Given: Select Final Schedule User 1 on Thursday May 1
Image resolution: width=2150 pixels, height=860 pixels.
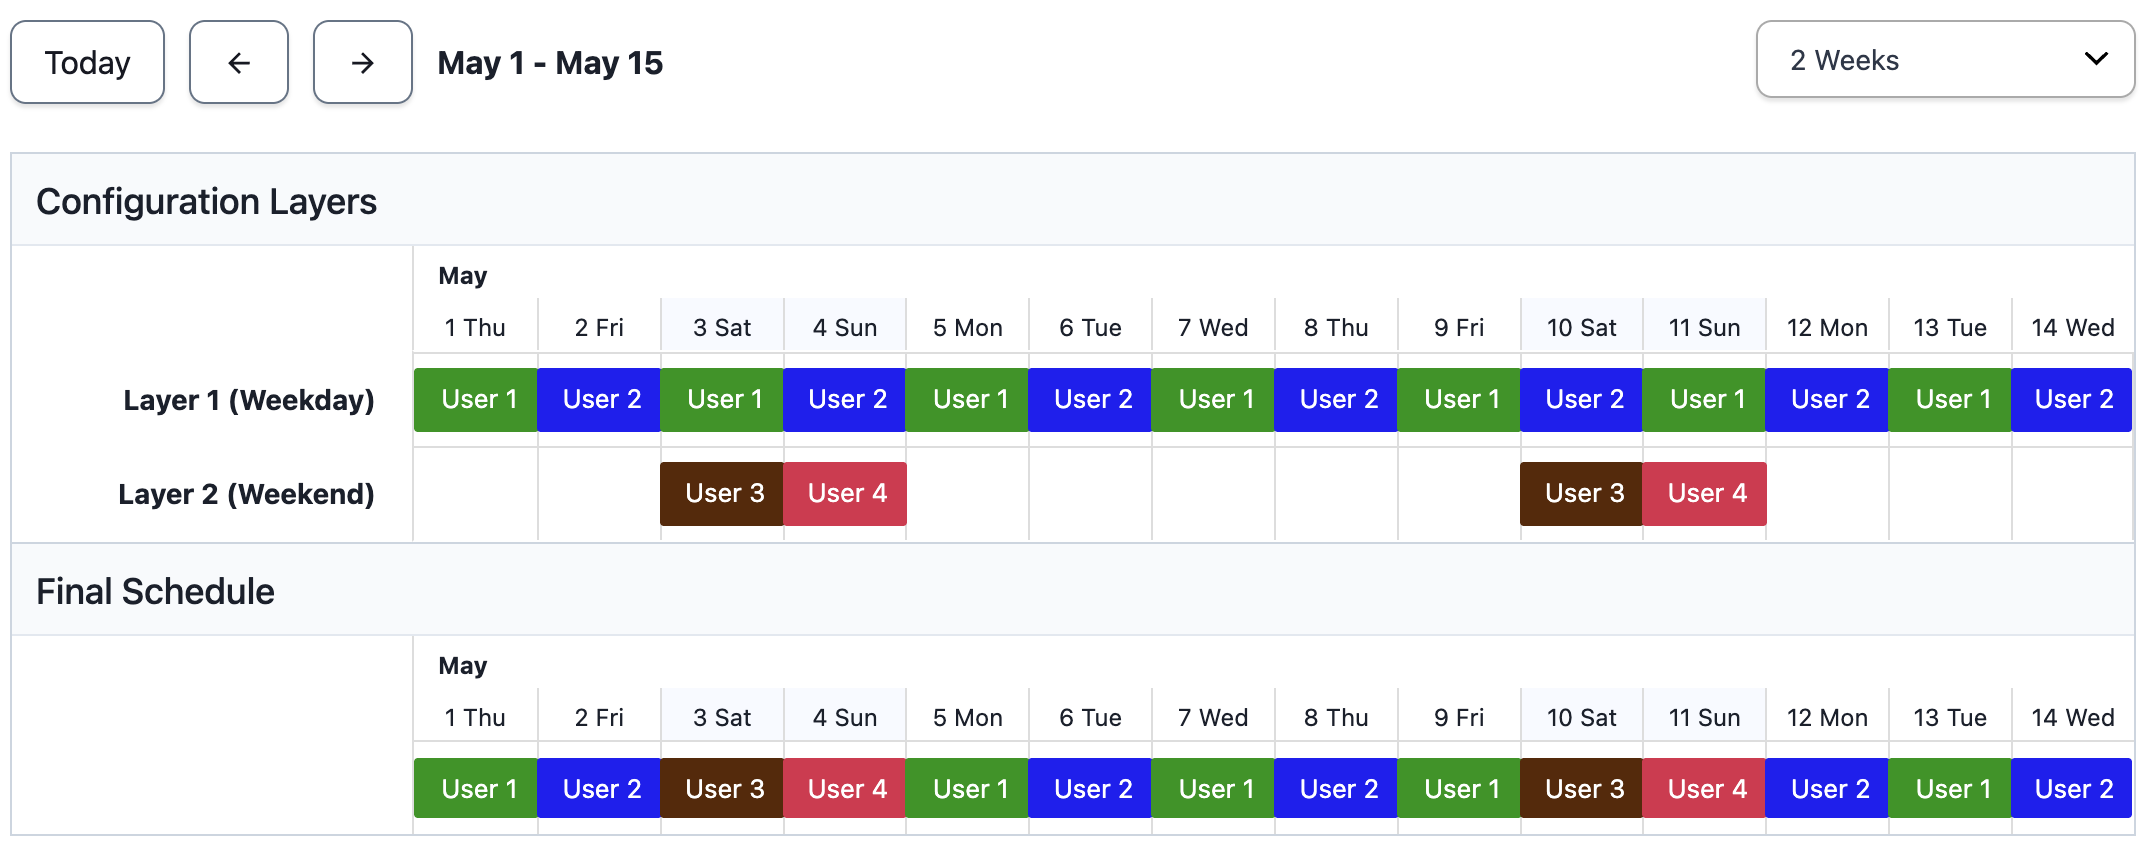Looking at the screenshot, I should click(x=476, y=789).
